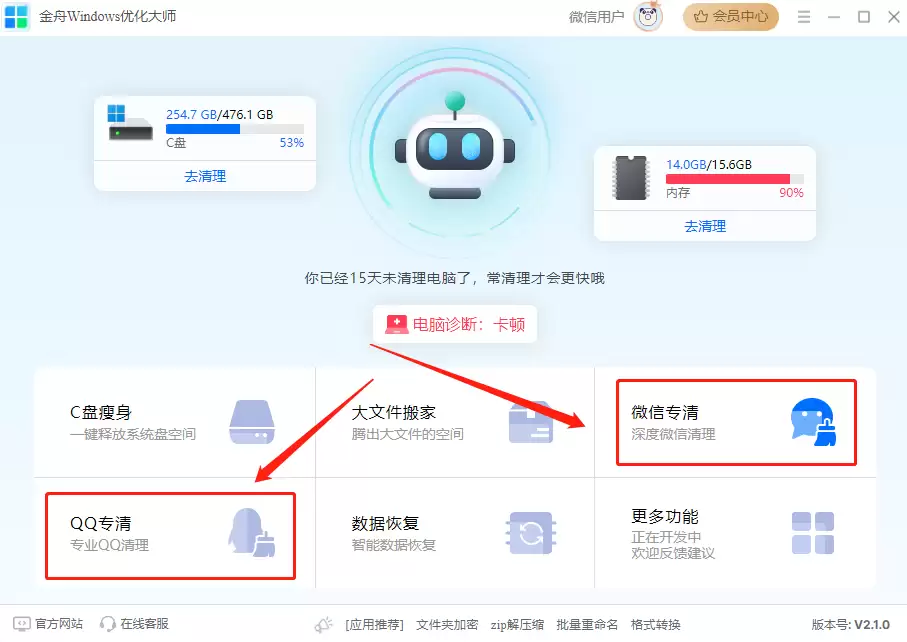
Task: Click the app logo in title bar
Action: coord(16,16)
